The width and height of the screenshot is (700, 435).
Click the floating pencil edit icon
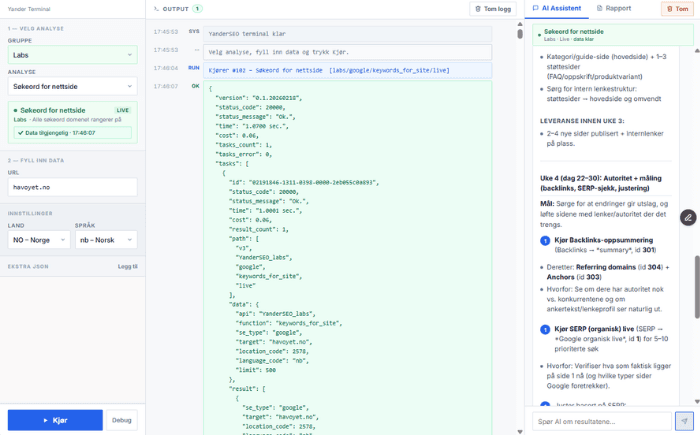[x=688, y=218]
